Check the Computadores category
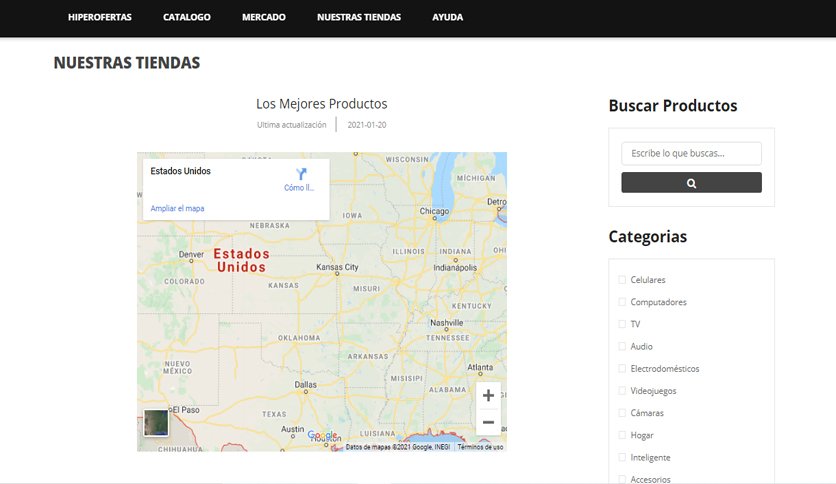This screenshot has width=836, height=484. tap(622, 302)
